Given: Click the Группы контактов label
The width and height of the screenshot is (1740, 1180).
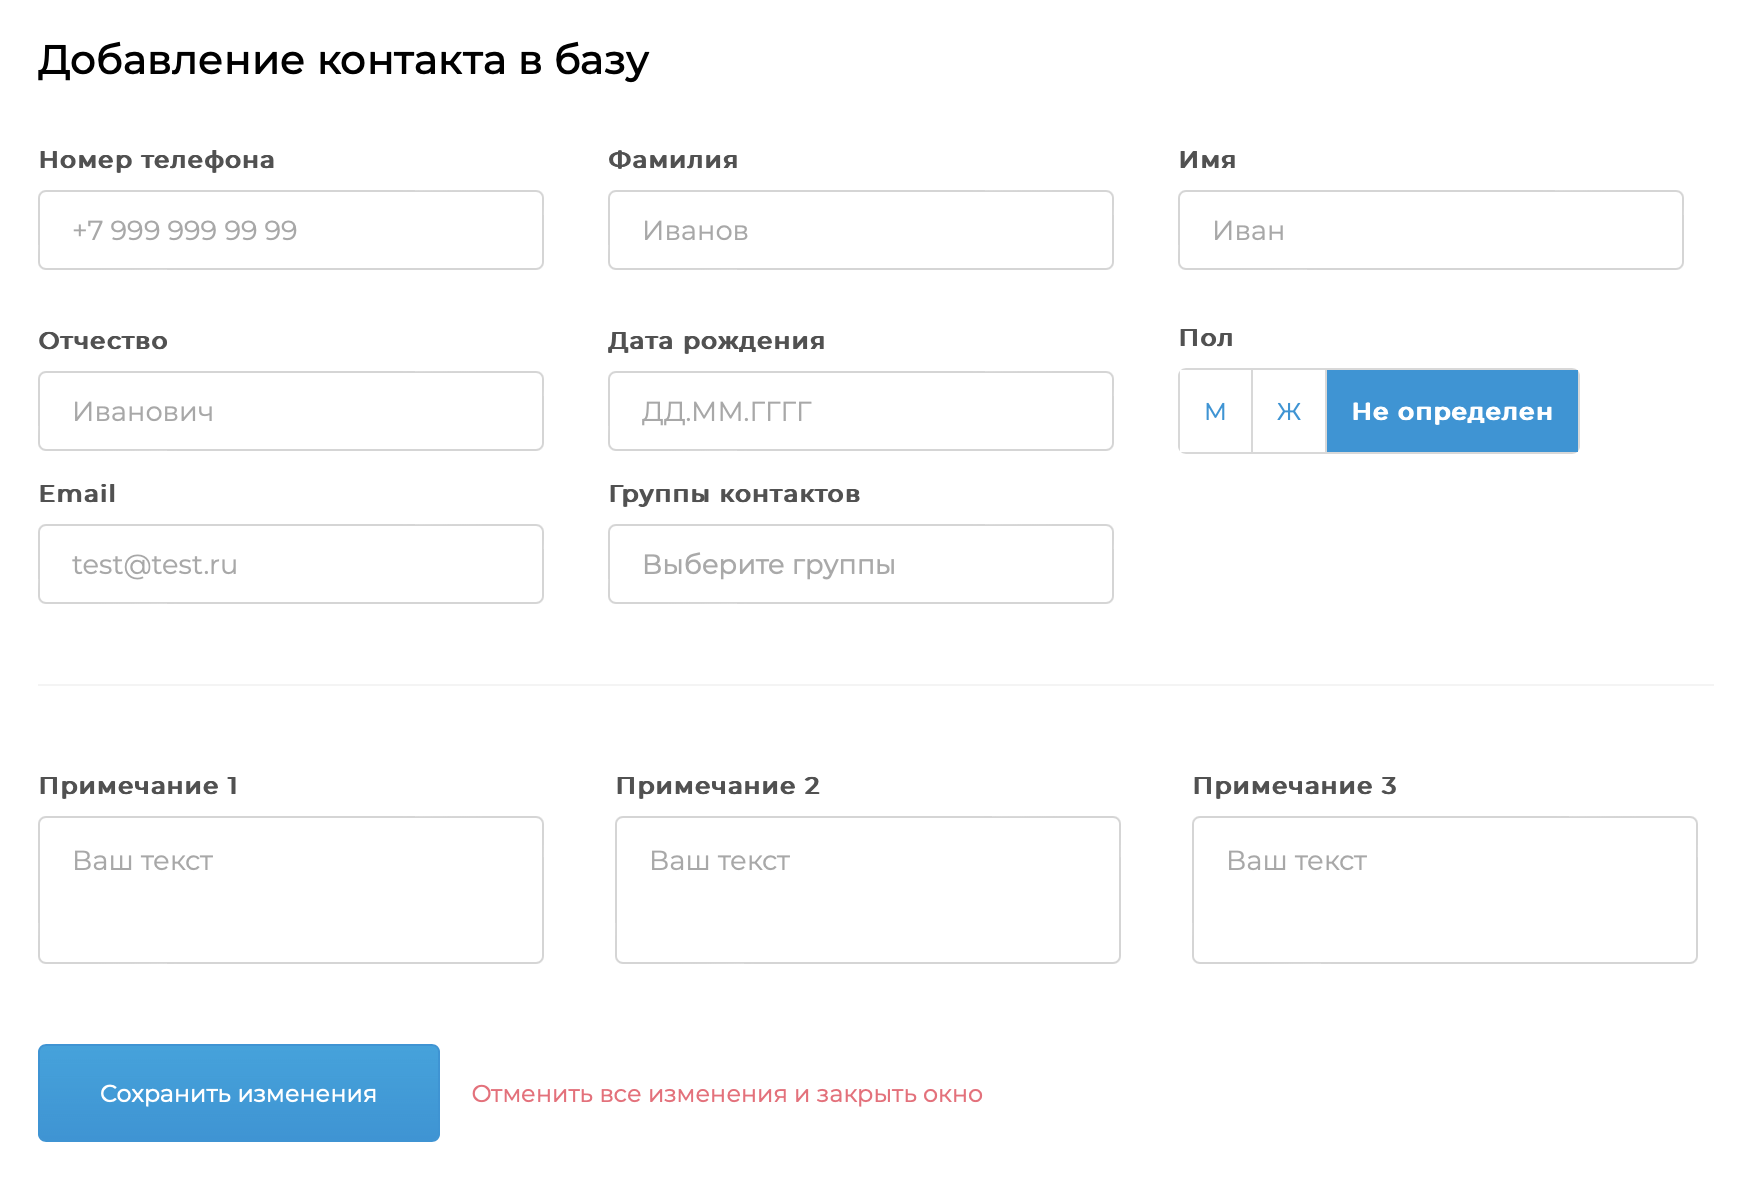Looking at the screenshot, I should pos(734,494).
